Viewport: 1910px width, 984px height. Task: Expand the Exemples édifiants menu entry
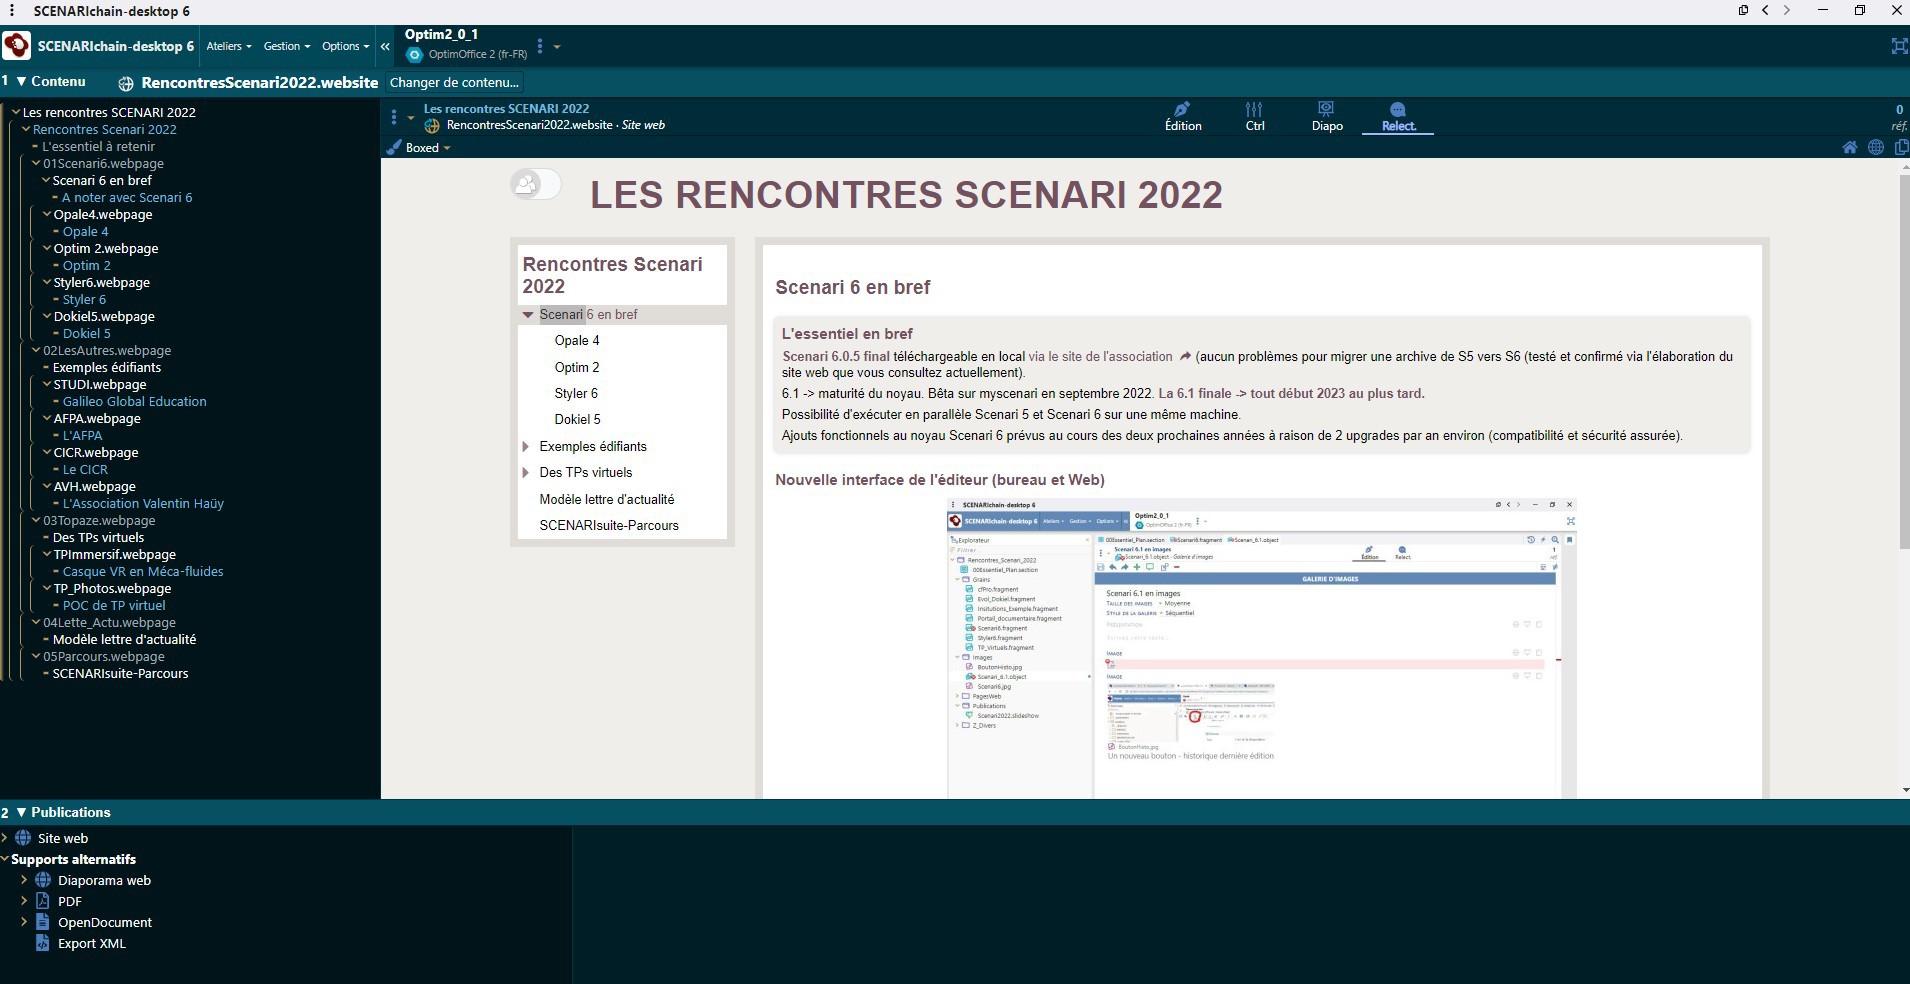526,447
